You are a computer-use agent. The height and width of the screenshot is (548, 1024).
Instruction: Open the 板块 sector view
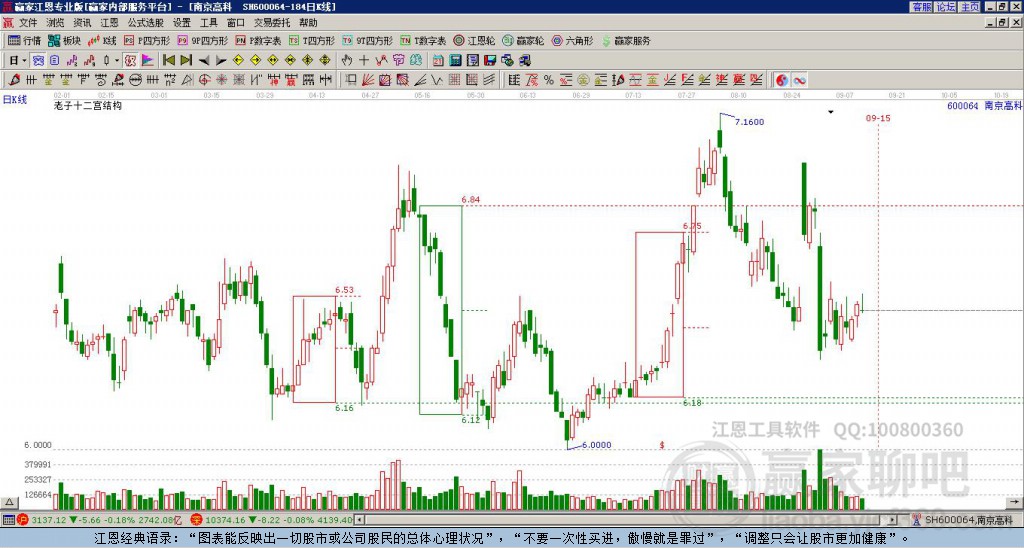coord(65,40)
